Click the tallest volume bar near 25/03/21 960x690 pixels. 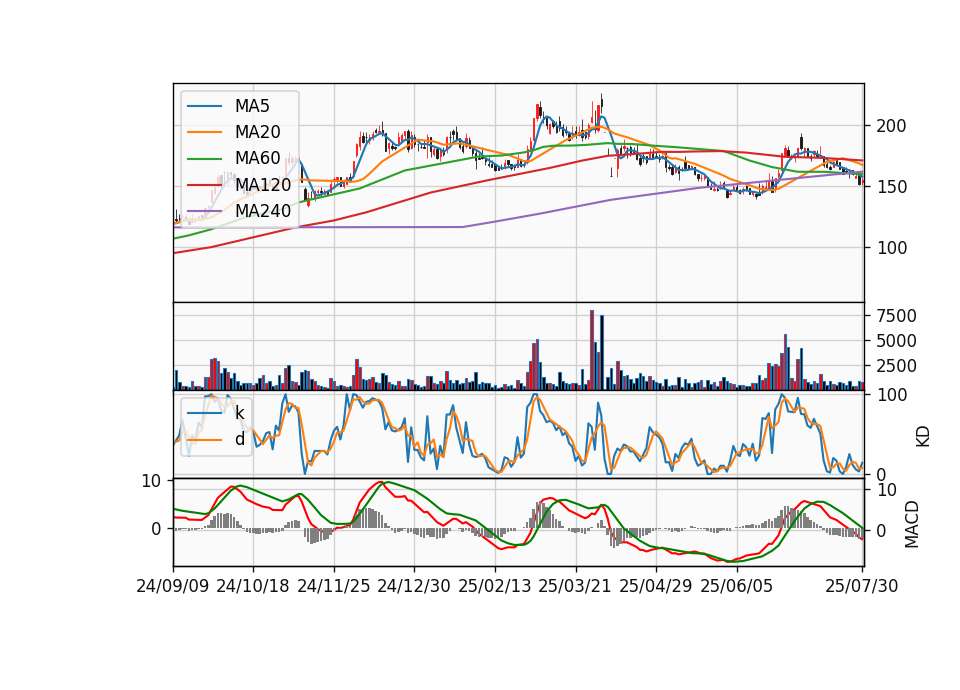[x=592, y=350]
